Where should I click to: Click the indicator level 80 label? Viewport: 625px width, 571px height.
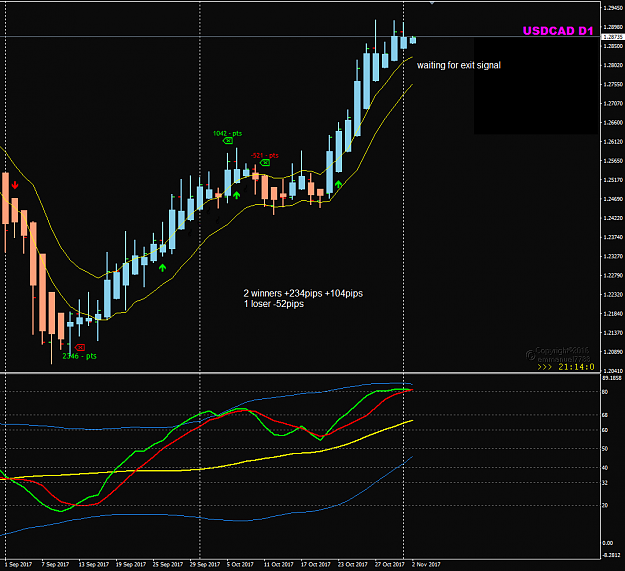pyautogui.click(x=605, y=392)
